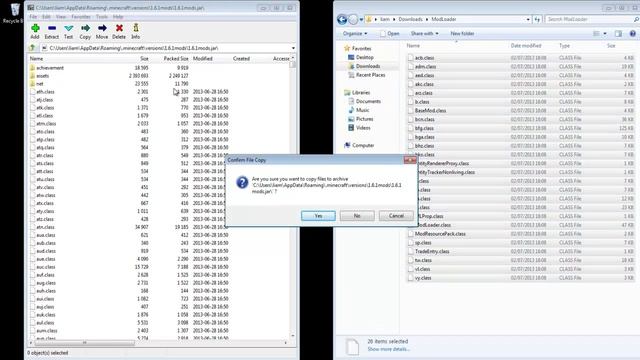Image resolution: width=640 pixels, height=360 pixels.
Task: Click the Delete toolbar icon
Action: [x=119, y=31]
